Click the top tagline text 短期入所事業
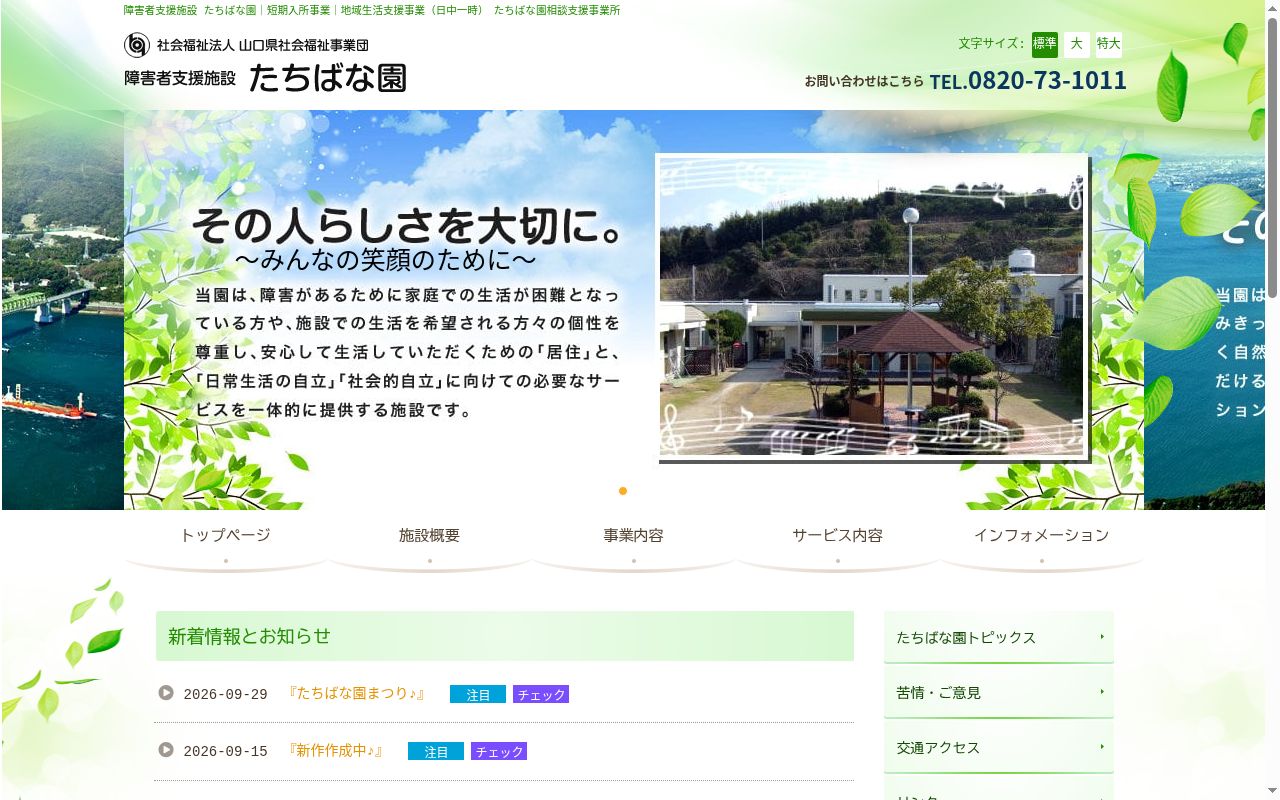 pos(298,10)
